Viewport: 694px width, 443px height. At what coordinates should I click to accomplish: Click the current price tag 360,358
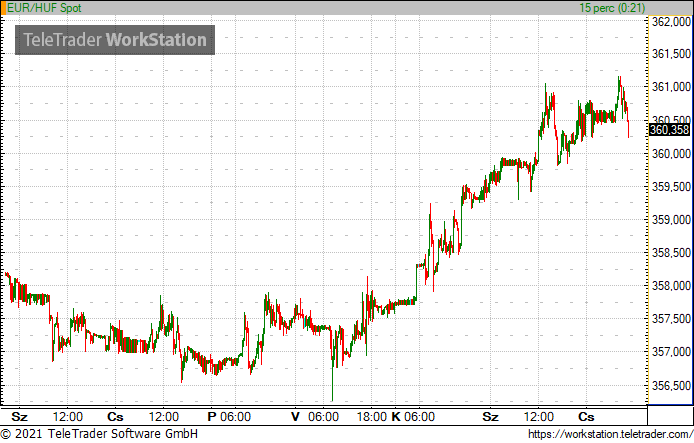[x=670, y=130]
